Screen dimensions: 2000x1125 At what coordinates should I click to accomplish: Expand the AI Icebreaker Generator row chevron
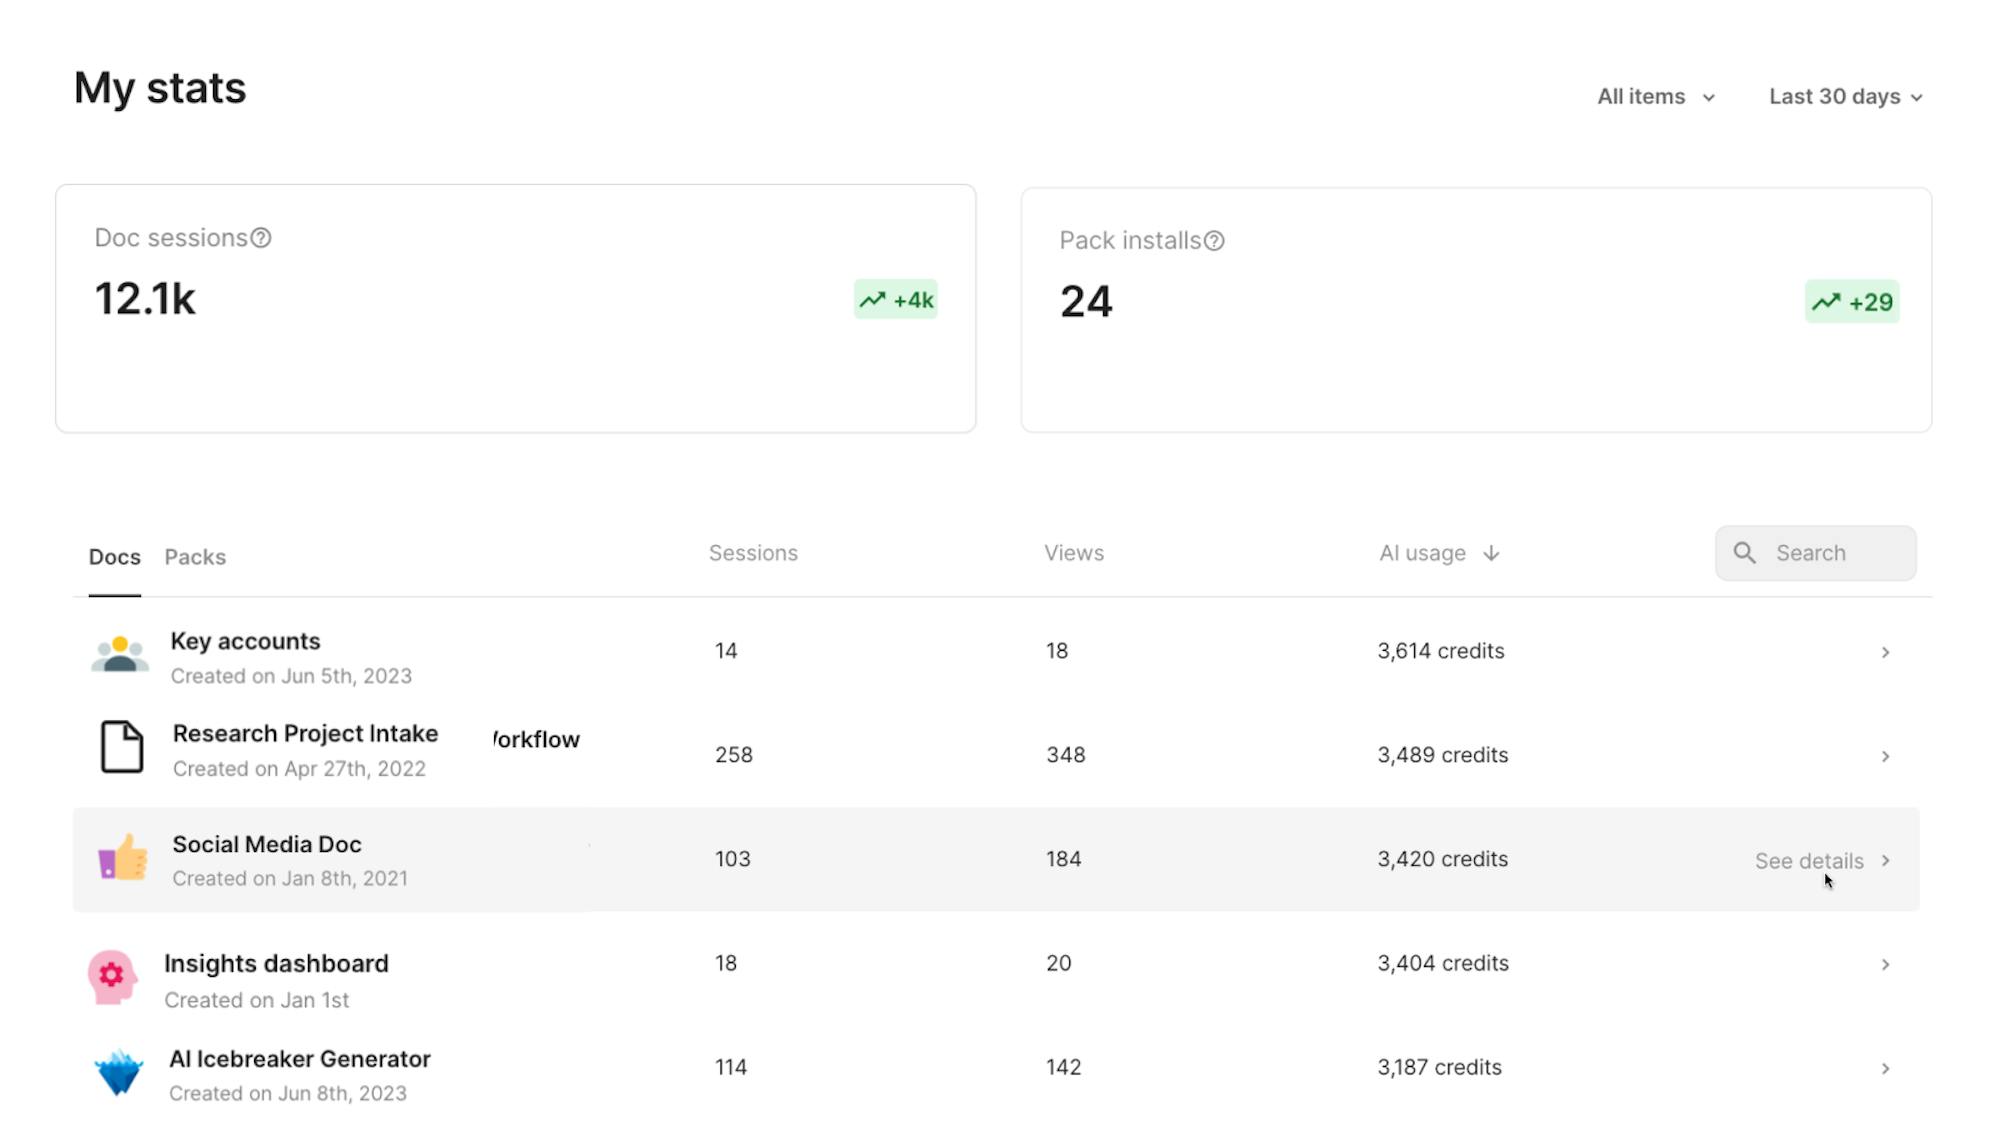1885,1069
